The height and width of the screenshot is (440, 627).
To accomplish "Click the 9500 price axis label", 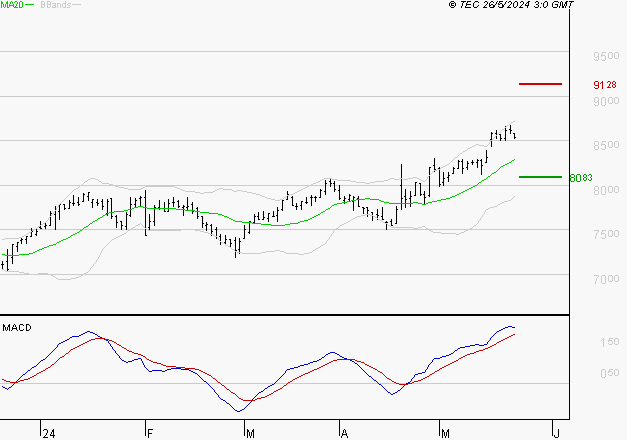I will [x=606, y=56].
